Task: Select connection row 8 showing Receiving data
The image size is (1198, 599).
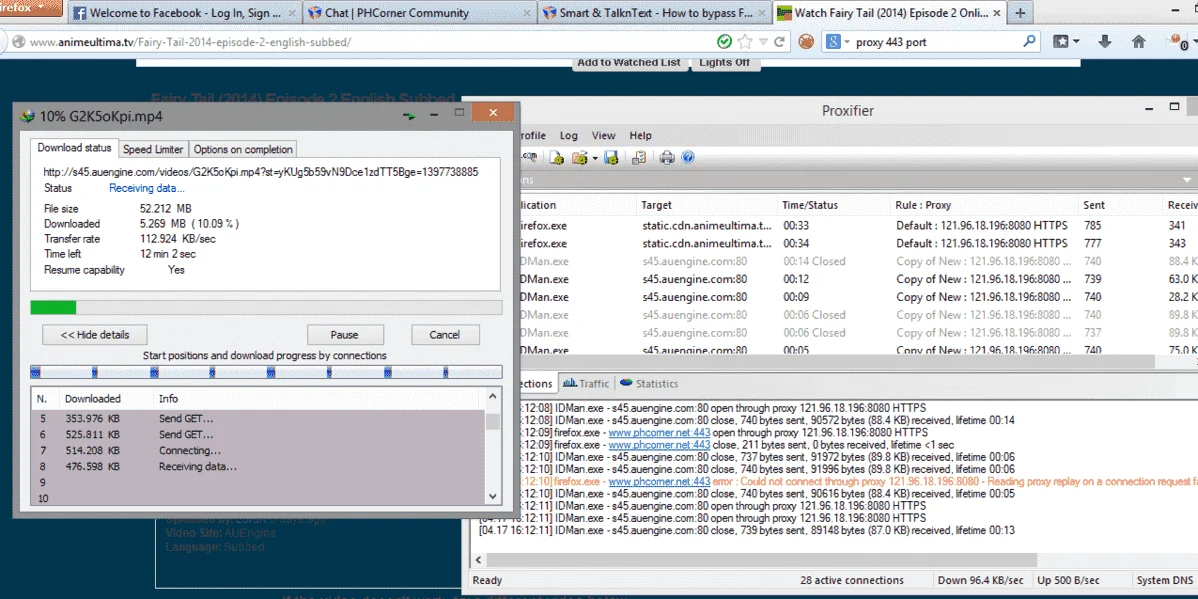Action: 257,466
